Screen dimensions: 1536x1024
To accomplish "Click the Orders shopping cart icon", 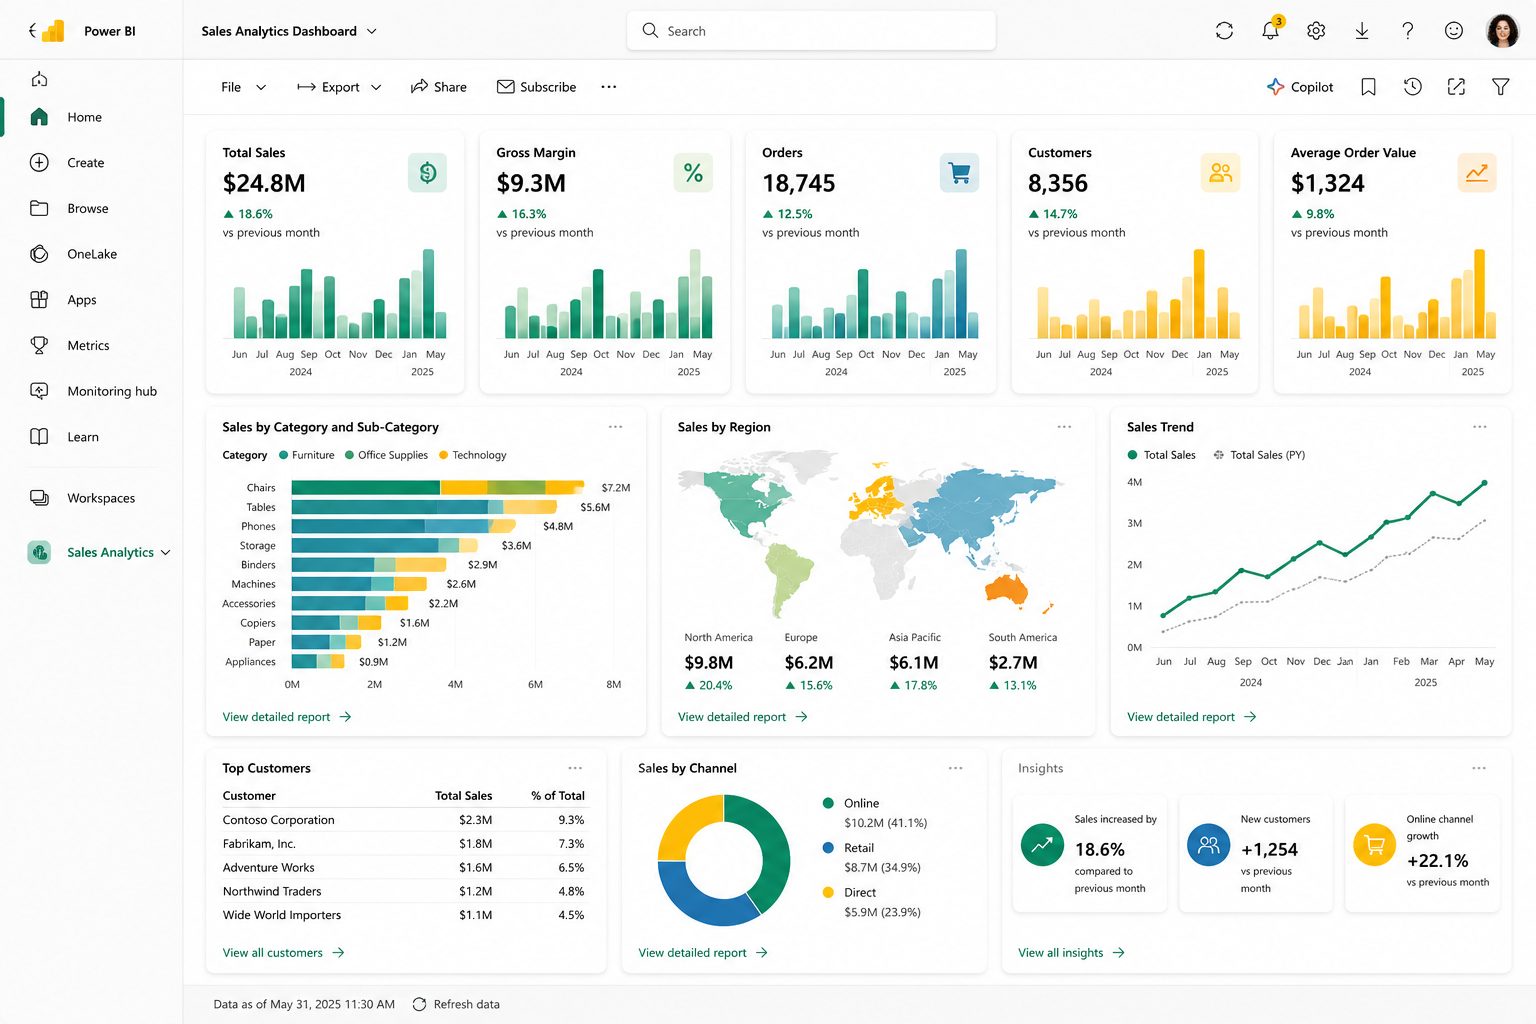I will coord(959,173).
